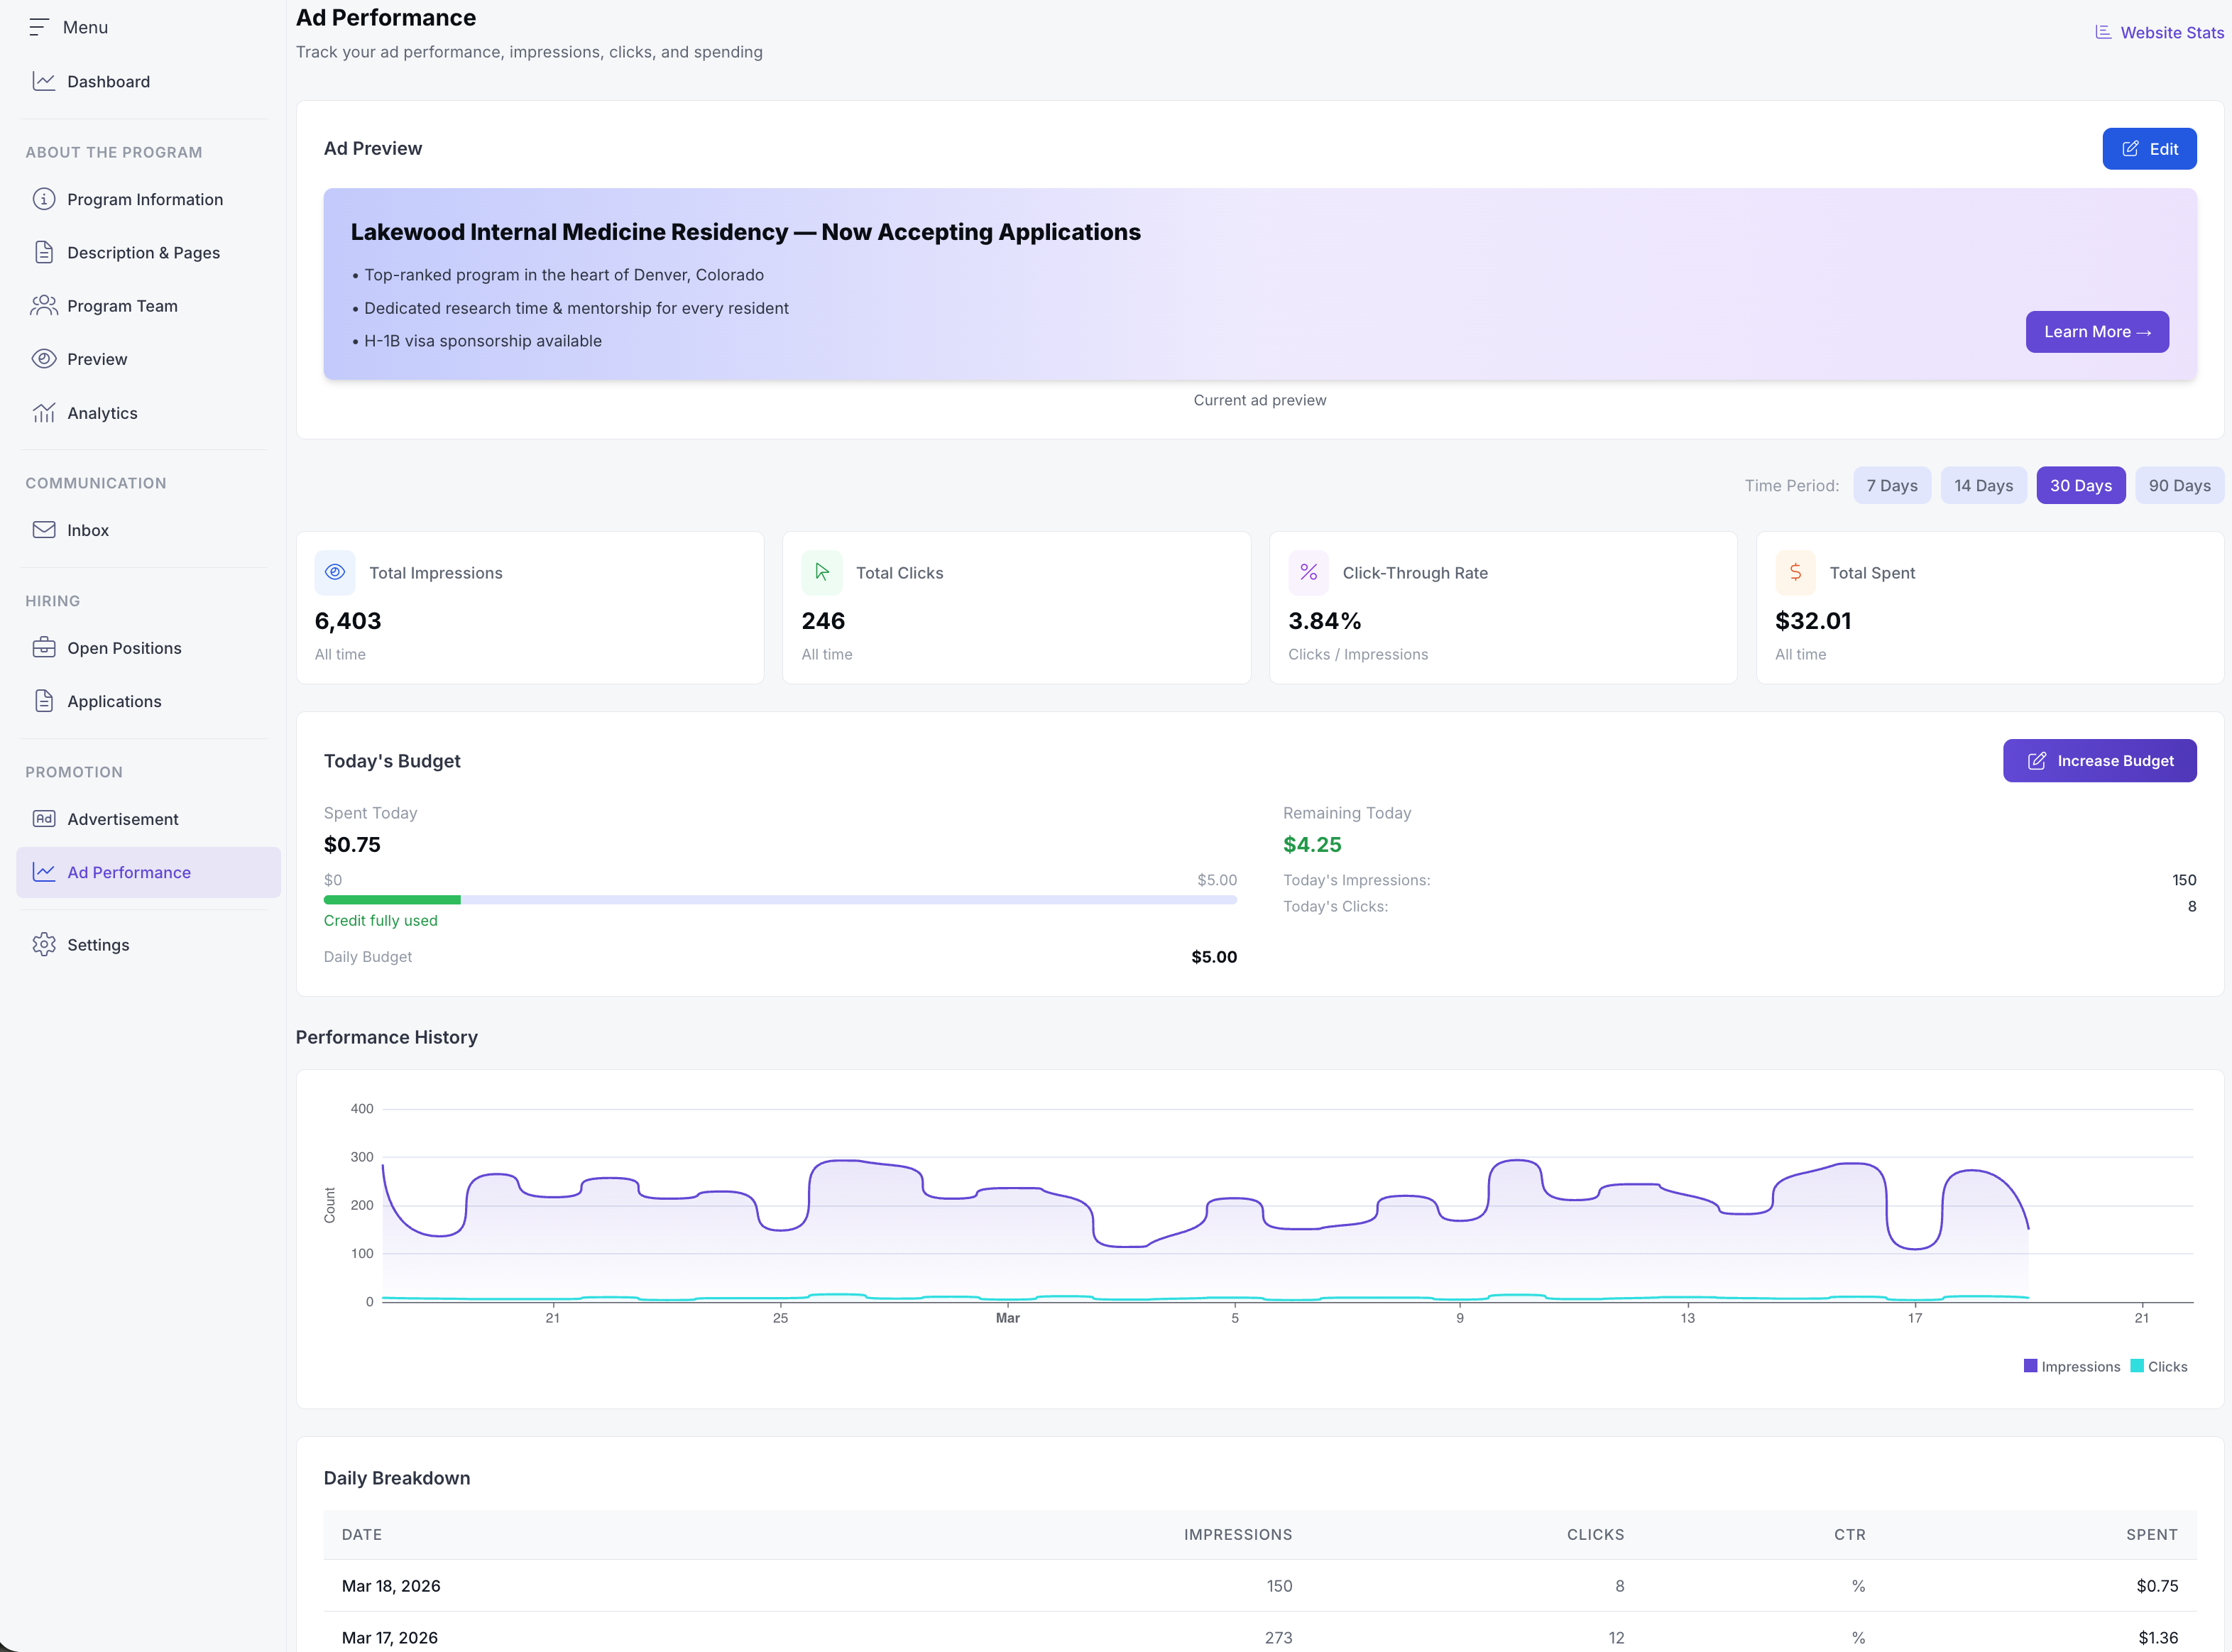Click the Edit button on Ad Preview

click(x=2149, y=148)
